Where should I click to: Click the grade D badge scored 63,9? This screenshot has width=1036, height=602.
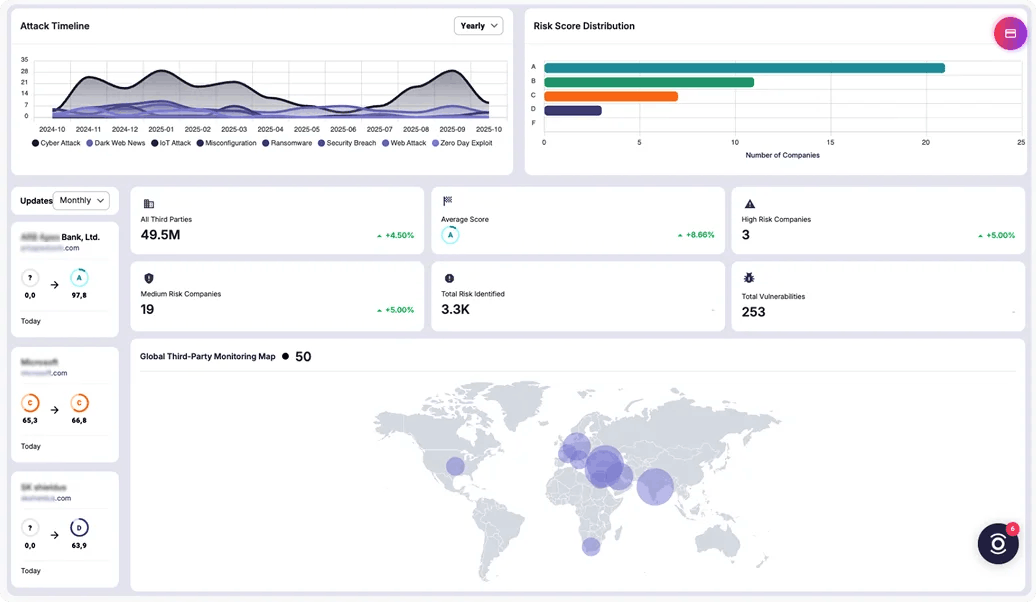[79, 527]
